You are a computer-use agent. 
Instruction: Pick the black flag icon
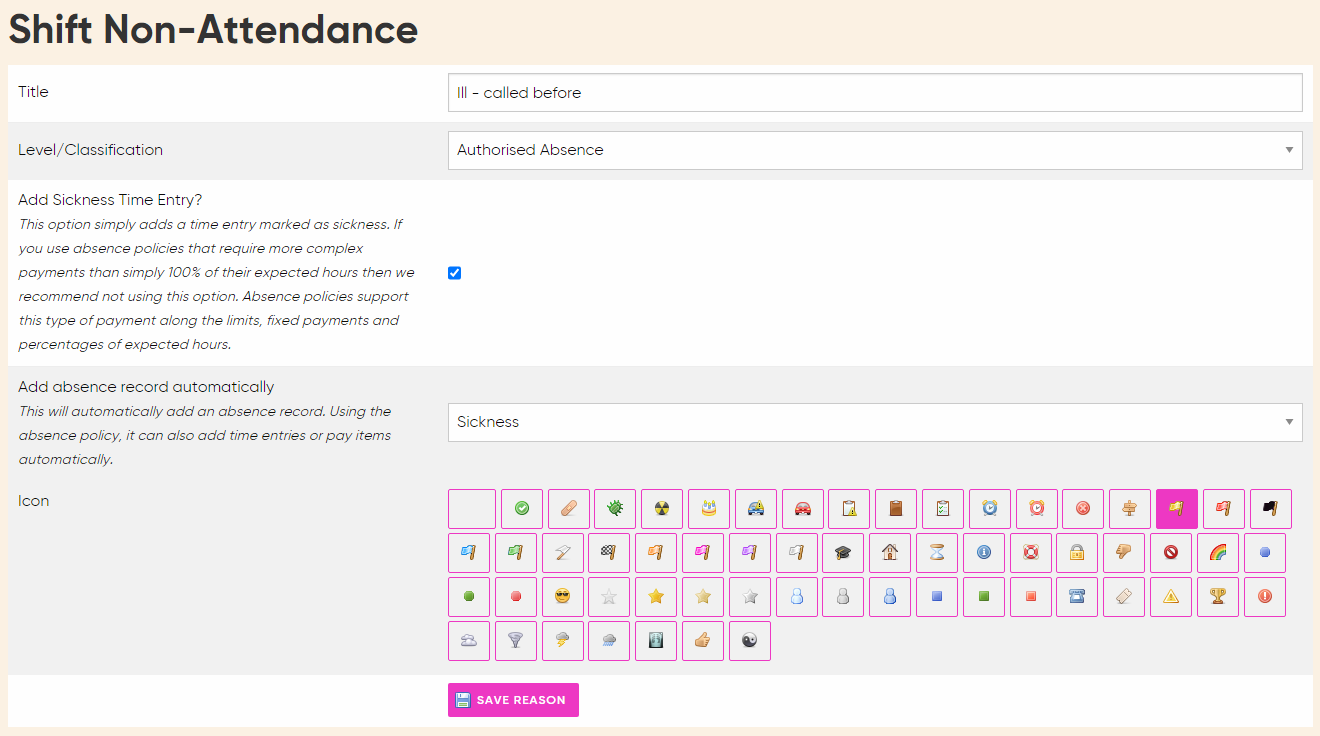(x=1271, y=509)
